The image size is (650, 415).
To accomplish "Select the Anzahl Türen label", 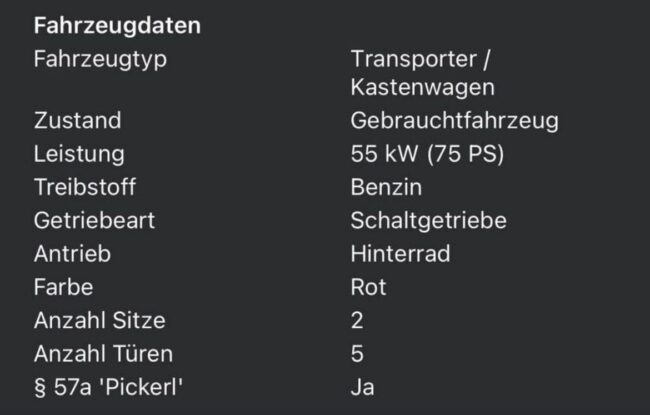I will click(104, 354).
